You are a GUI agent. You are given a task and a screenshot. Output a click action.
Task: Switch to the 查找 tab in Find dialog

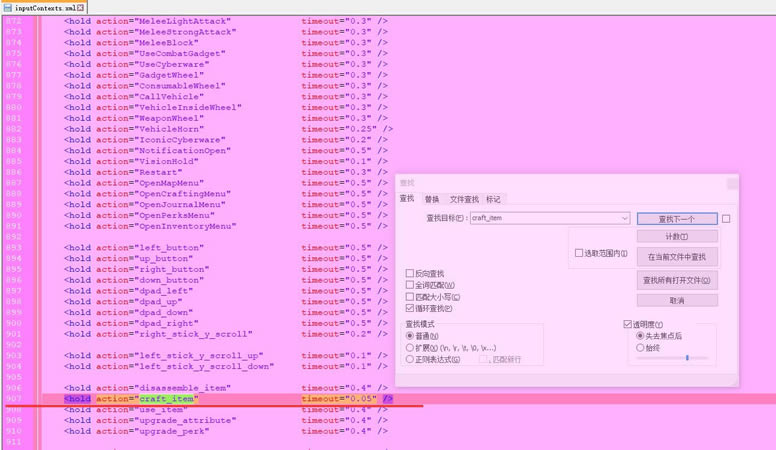407,199
